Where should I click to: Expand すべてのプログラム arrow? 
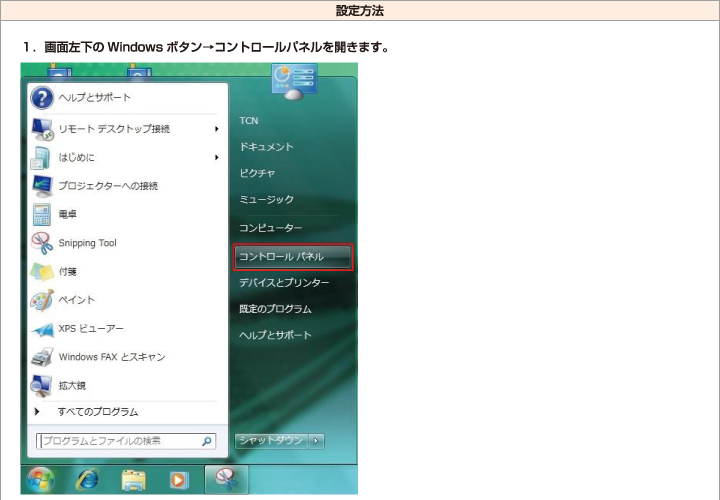tap(37, 411)
